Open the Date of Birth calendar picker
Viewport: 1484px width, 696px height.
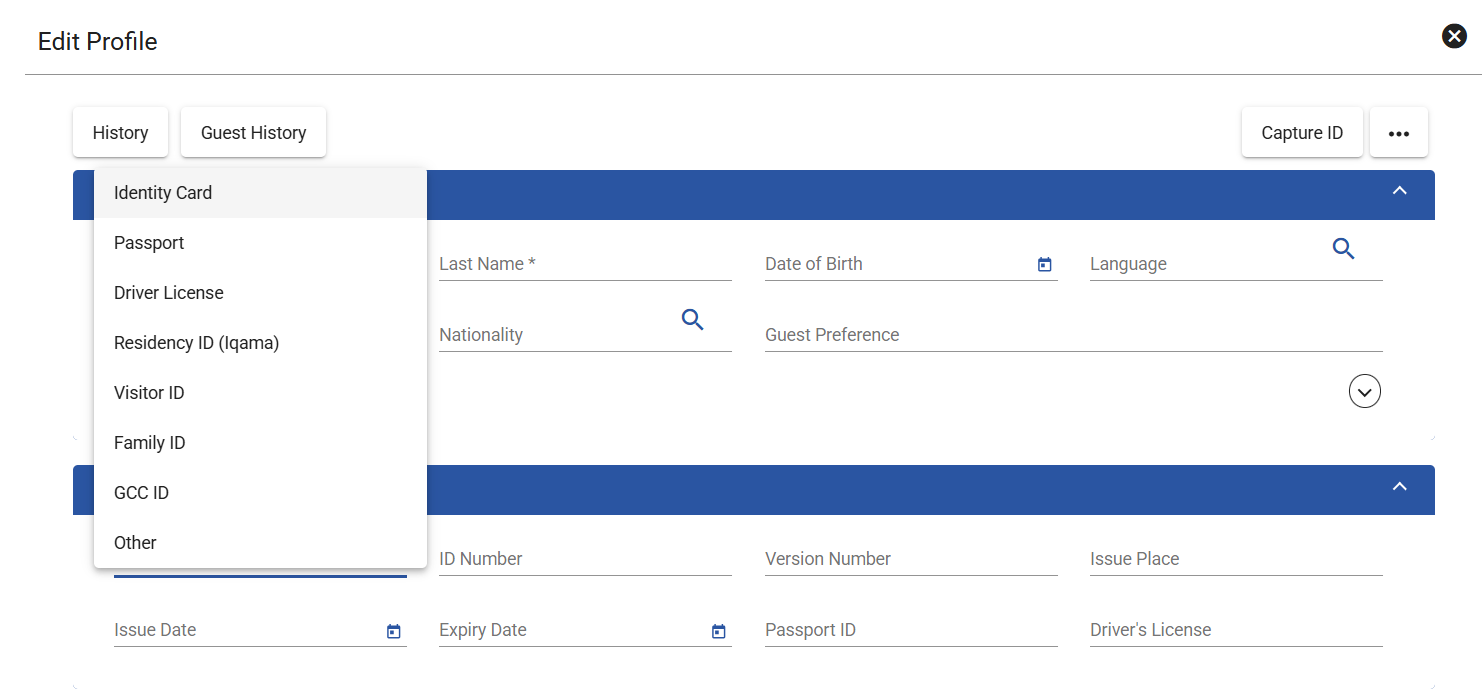pyautogui.click(x=1045, y=265)
